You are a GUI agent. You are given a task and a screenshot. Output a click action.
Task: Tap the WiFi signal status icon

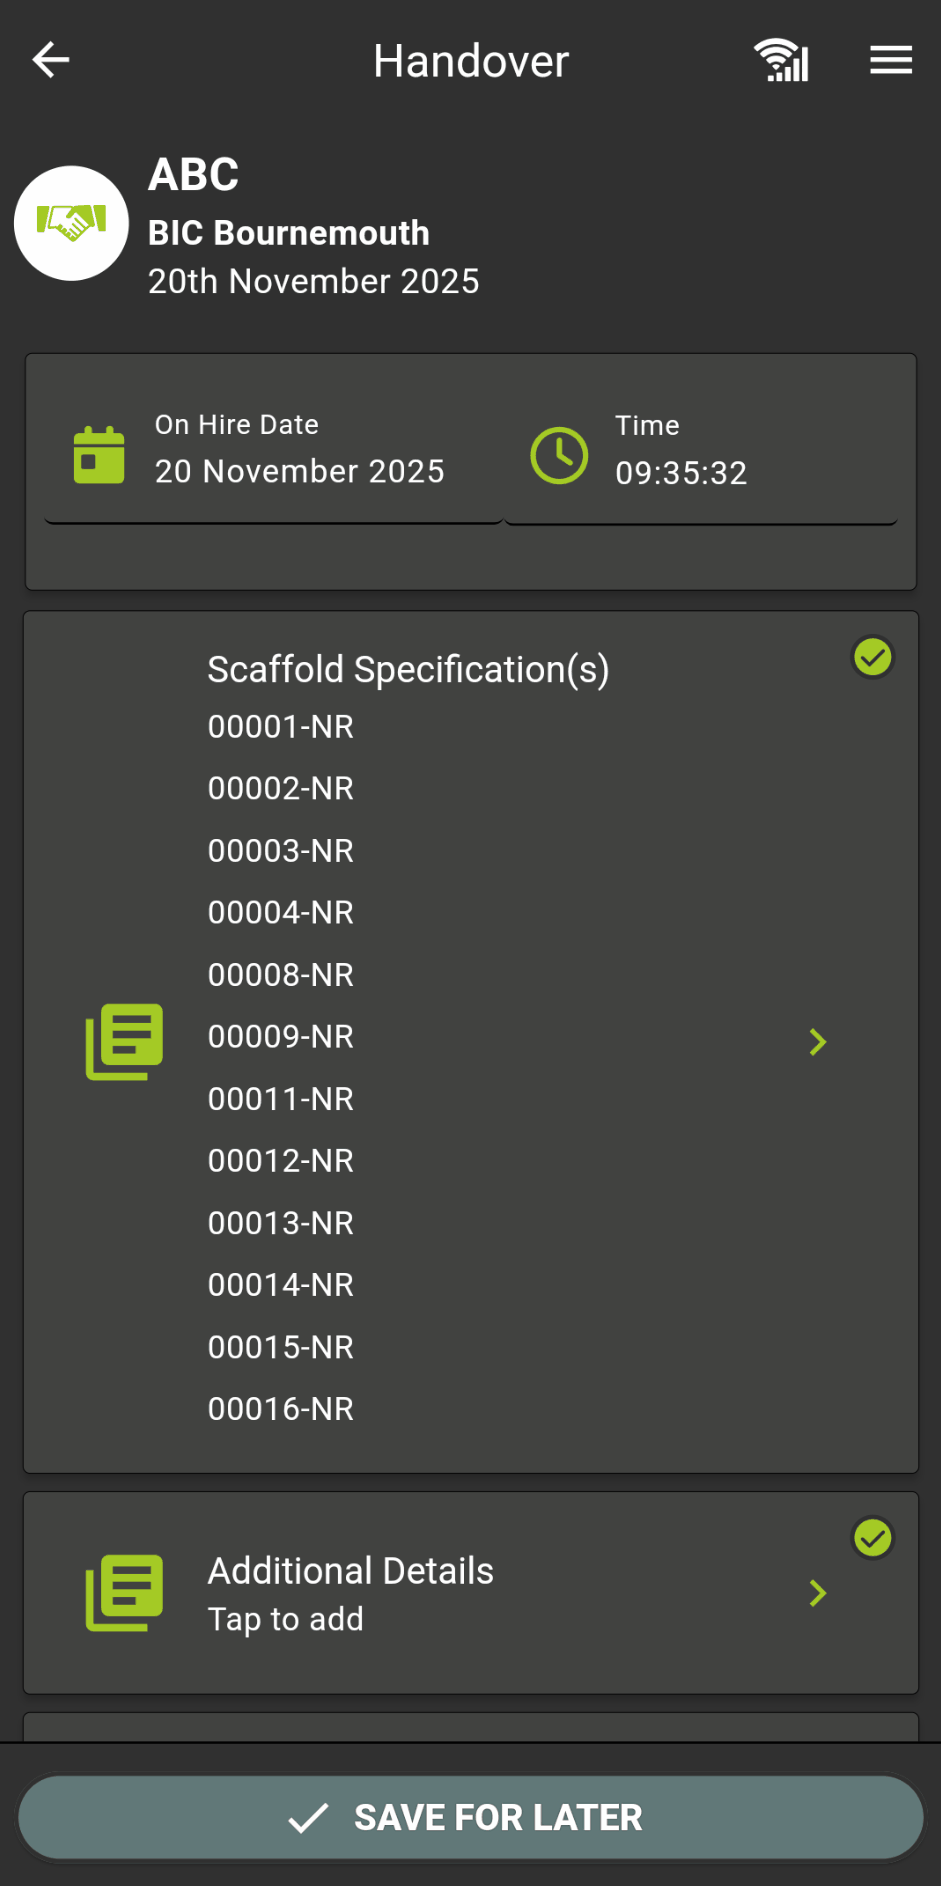[x=781, y=60]
